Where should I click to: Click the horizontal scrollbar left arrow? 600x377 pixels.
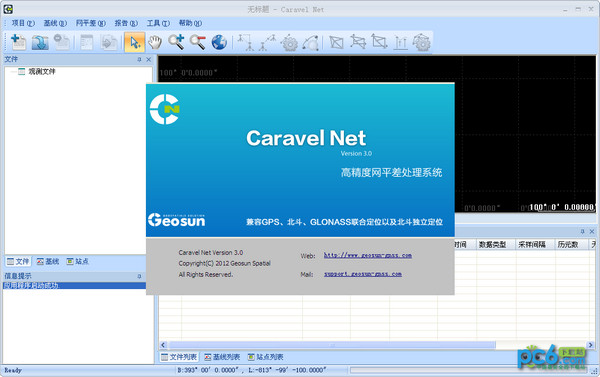point(163,345)
